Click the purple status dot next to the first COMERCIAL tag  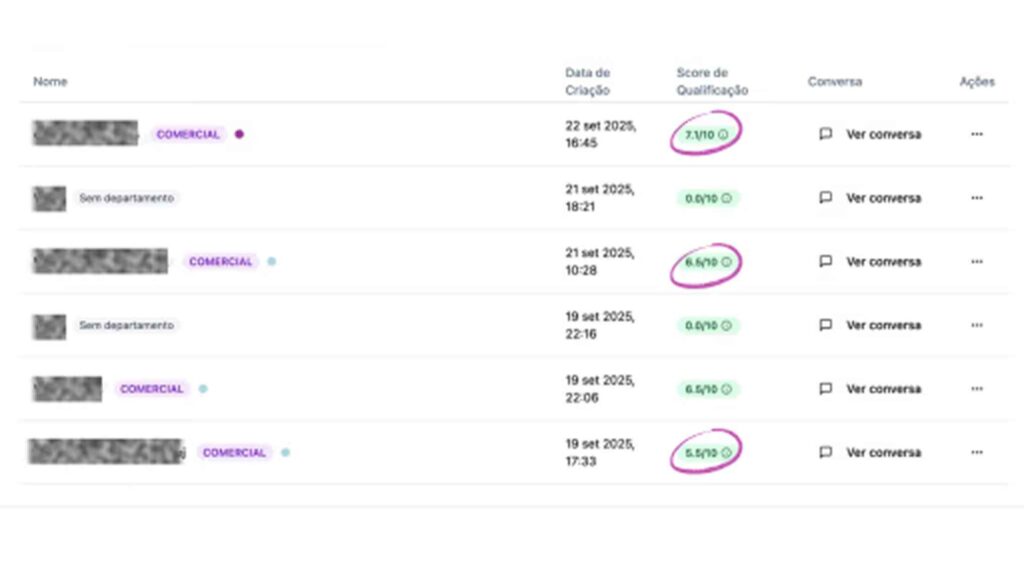(x=239, y=134)
